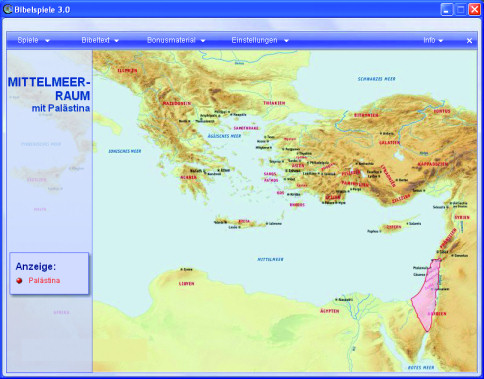Open the Info menu
Screen dimensions: 484x379
click(x=429, y=40)
